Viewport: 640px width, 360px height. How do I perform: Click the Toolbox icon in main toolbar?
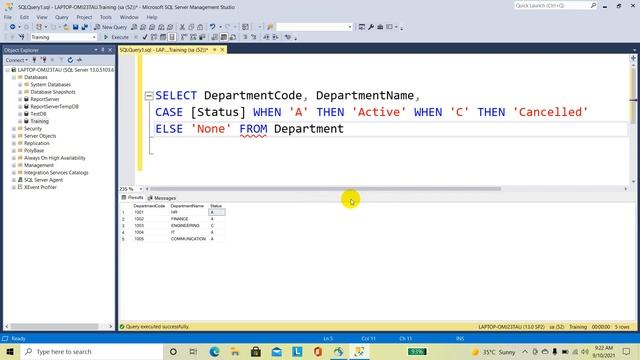380,27
